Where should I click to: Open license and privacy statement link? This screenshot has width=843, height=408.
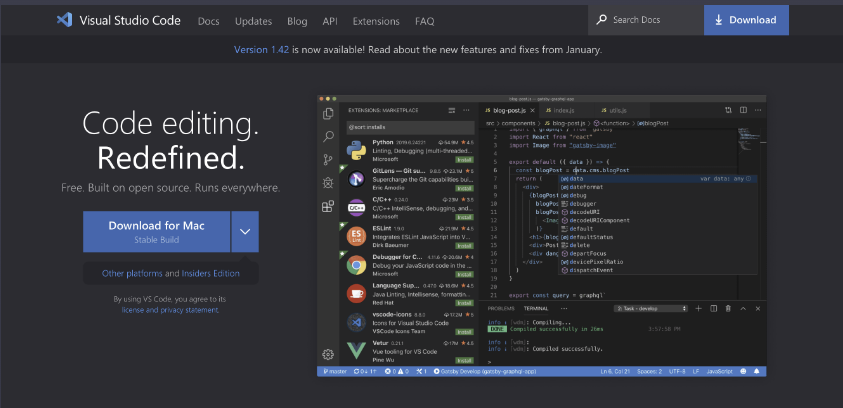[170, 310]
